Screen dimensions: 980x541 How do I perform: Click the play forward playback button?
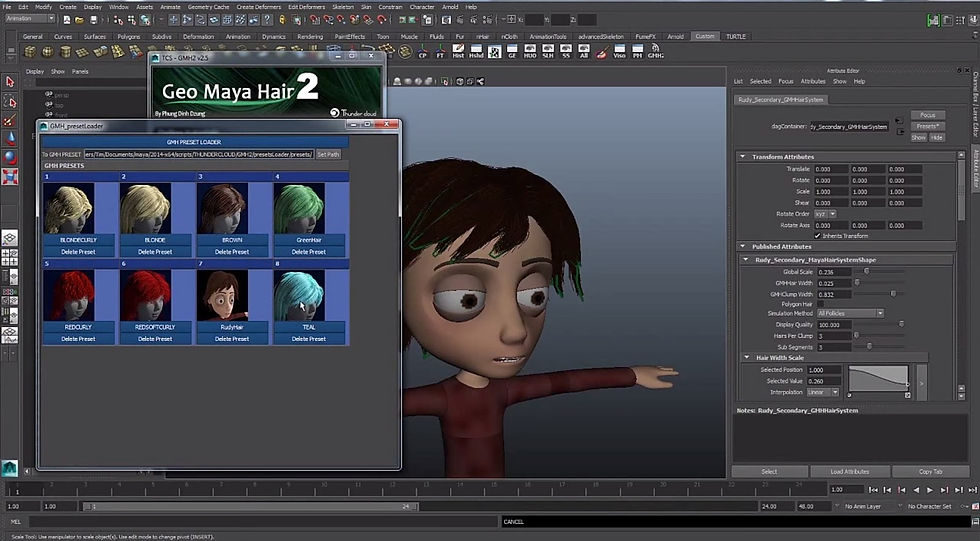930,490
